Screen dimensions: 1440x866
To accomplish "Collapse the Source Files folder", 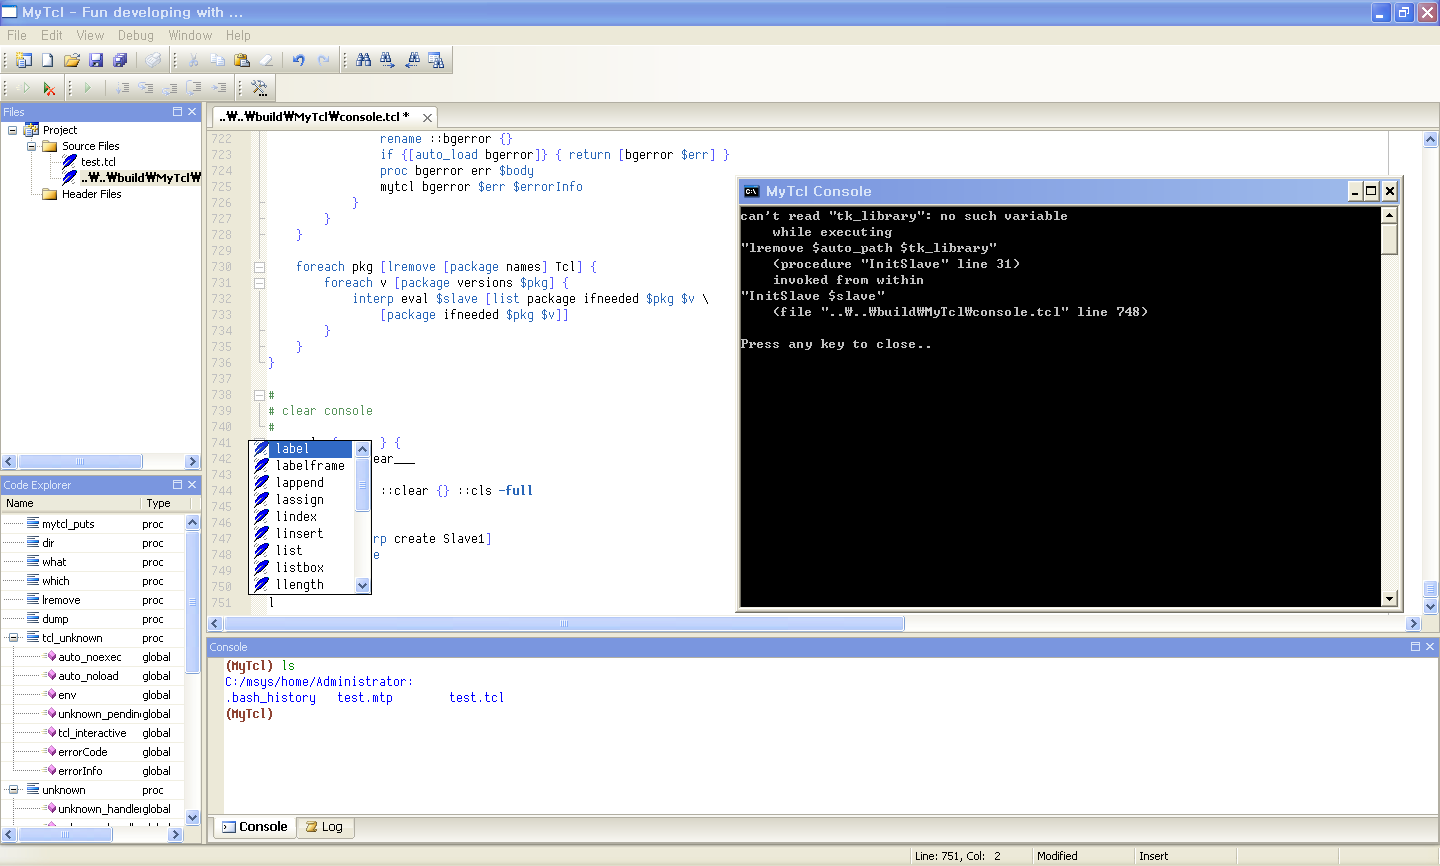I will point(31,146).
